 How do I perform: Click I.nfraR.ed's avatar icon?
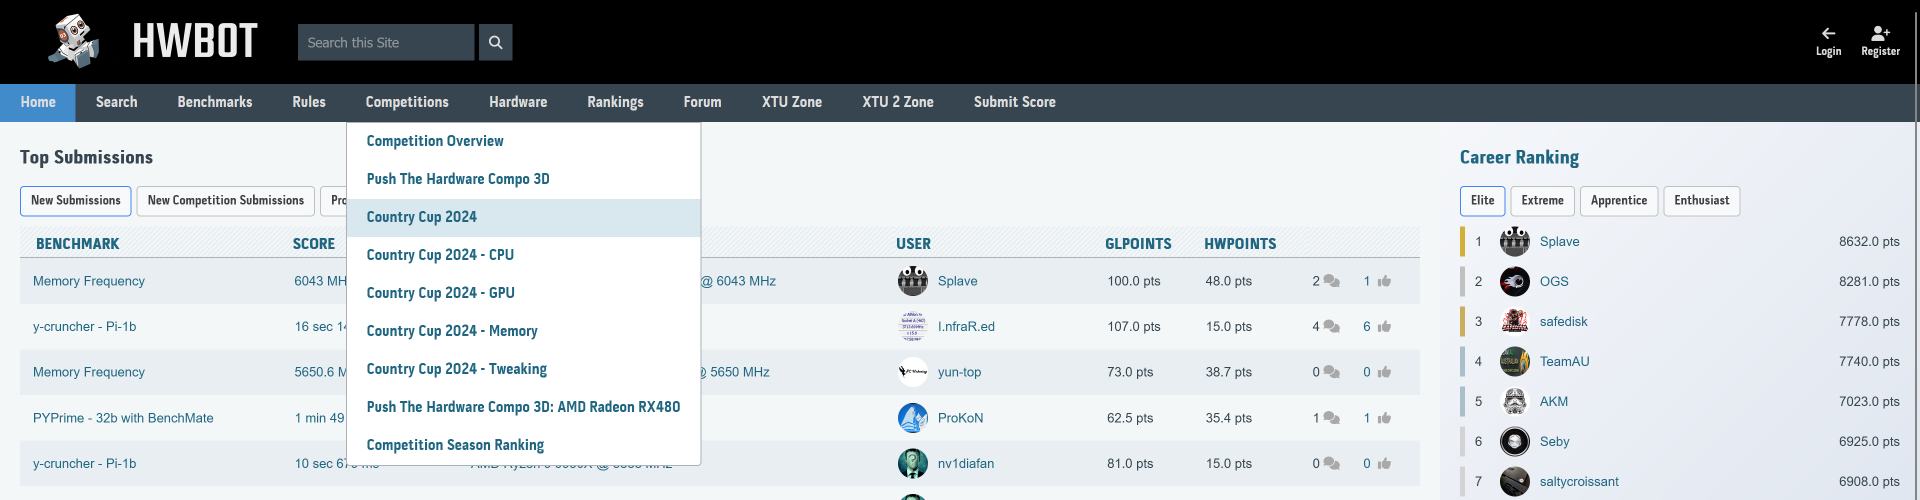[912, 326]
